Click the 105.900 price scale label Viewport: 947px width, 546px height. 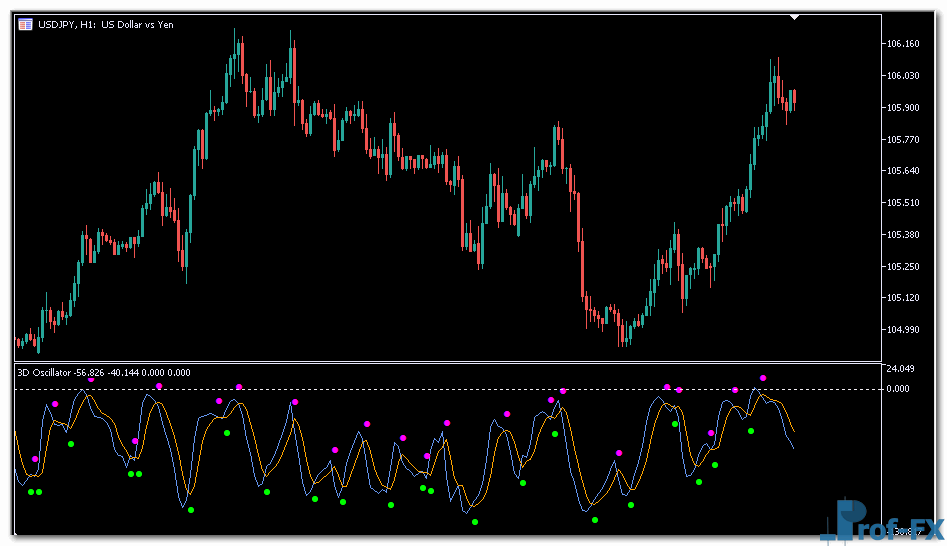[903, 108]
